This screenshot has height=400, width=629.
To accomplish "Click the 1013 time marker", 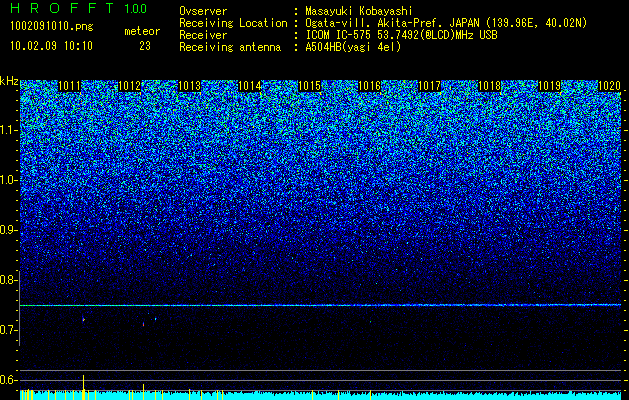I will point(189,86).
